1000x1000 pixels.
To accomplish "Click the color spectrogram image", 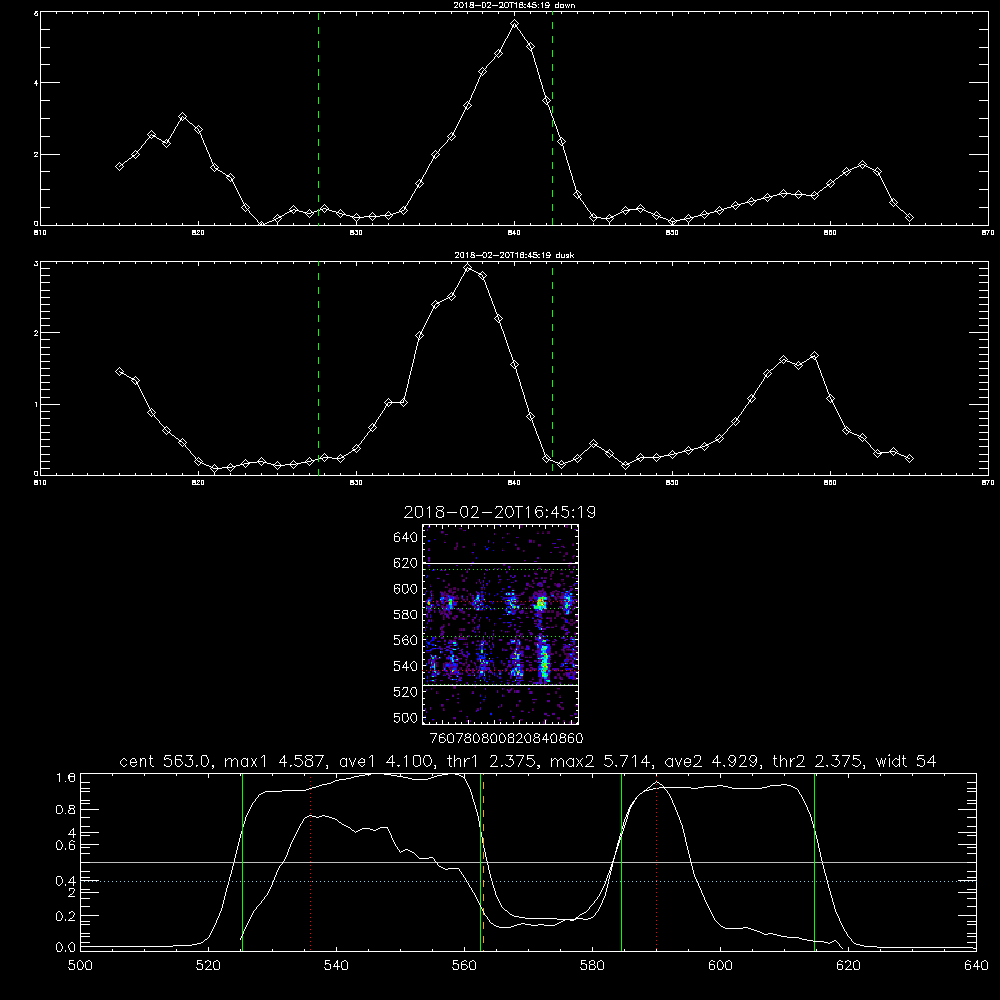I will click(500, 624).
